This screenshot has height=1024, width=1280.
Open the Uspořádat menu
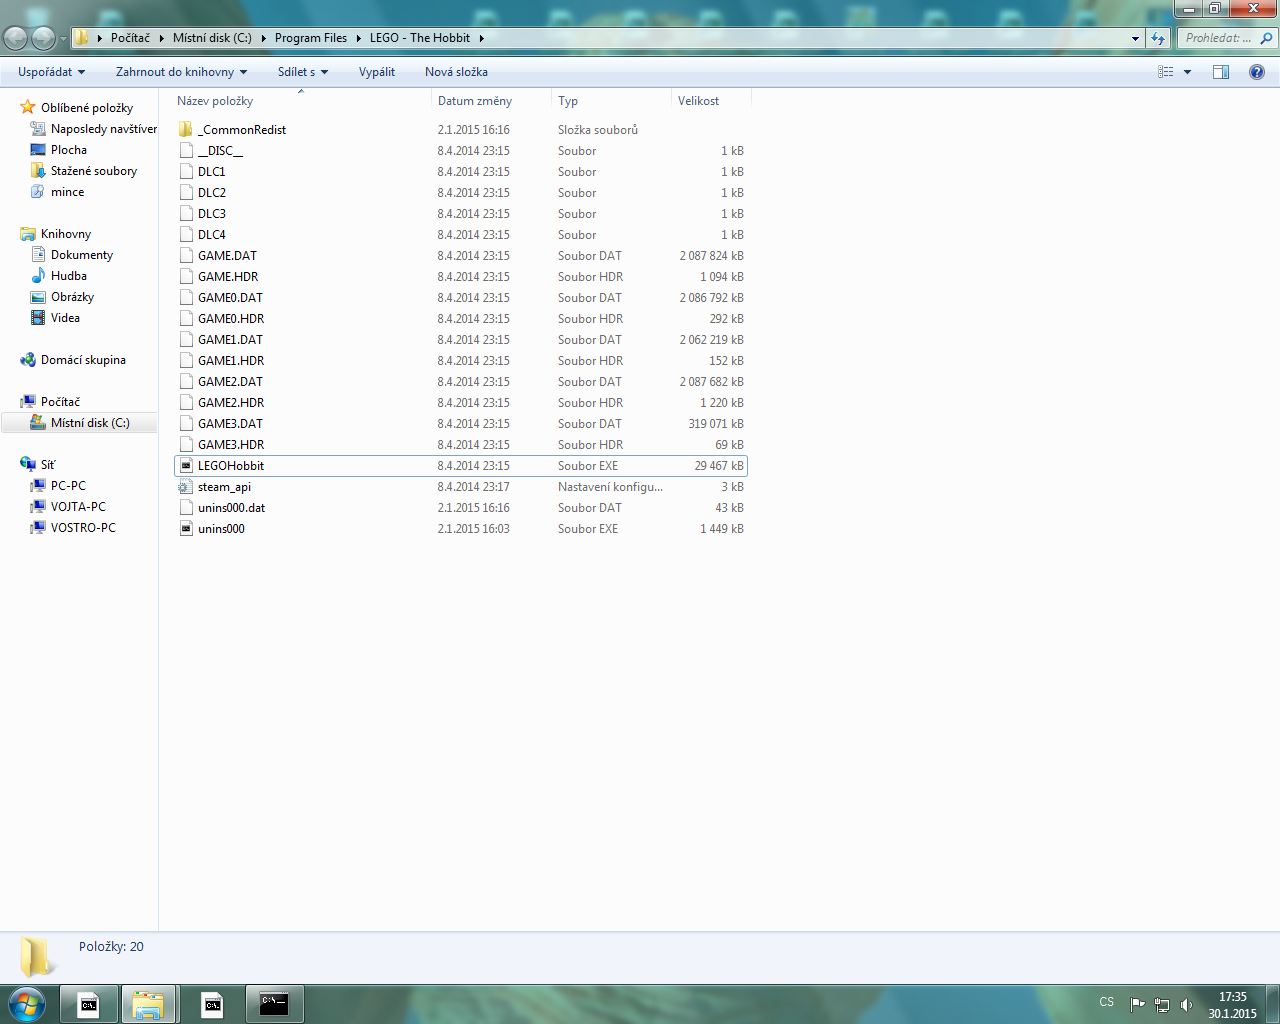click(x=51, y=72)
